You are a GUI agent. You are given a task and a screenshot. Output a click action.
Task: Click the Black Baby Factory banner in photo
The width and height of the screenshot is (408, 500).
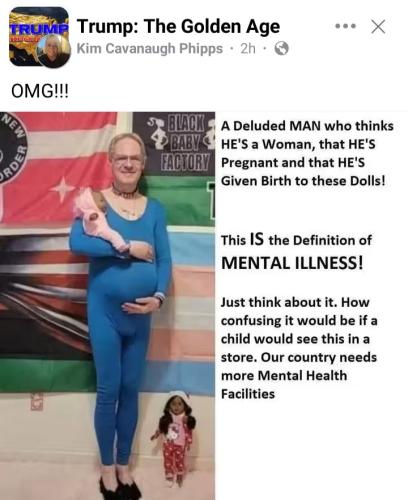[175, 144]
